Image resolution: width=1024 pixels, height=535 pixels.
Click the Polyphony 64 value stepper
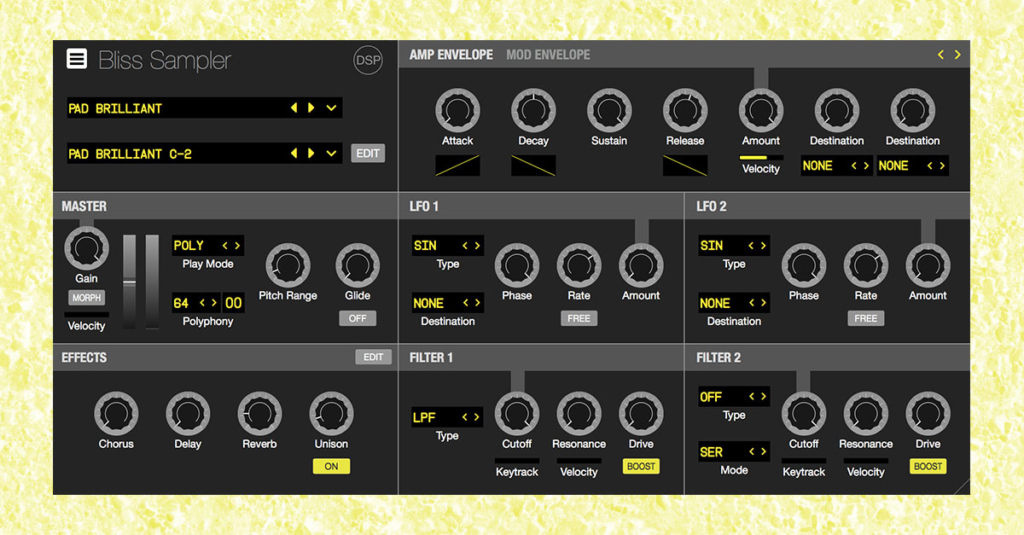pos(196,303)
